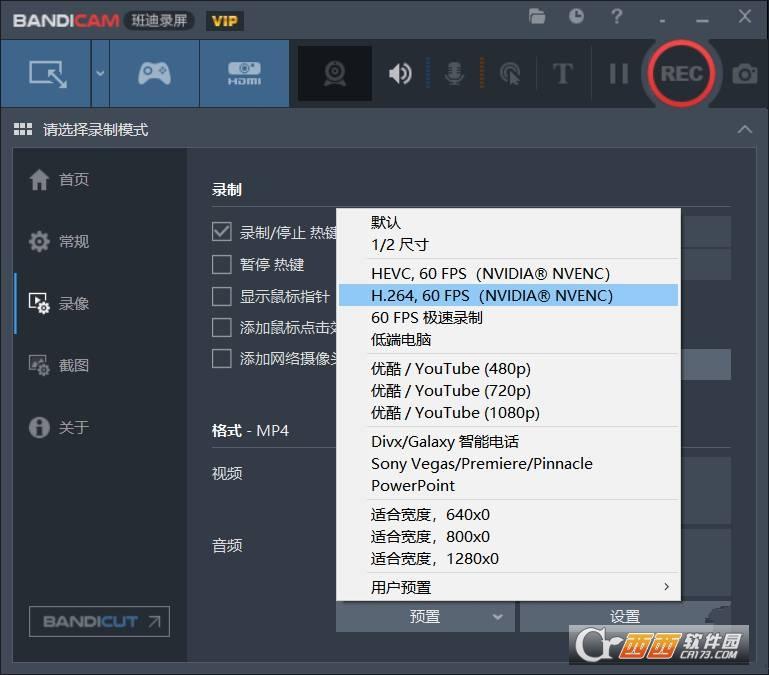Choose the PowerPoint preset
Image resolution: width=769 pixels, height=675 pixels.
click(508, 486)
